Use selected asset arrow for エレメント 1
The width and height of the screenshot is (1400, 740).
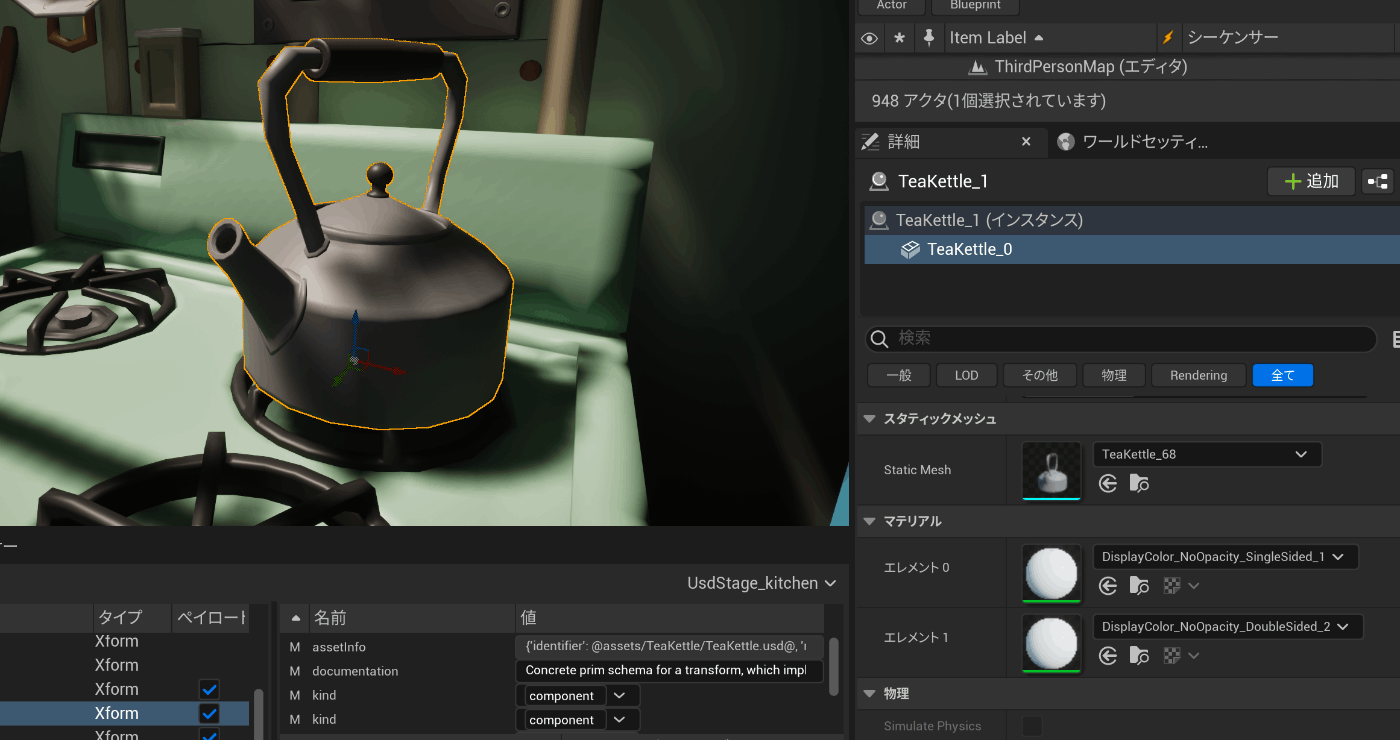1107,656
